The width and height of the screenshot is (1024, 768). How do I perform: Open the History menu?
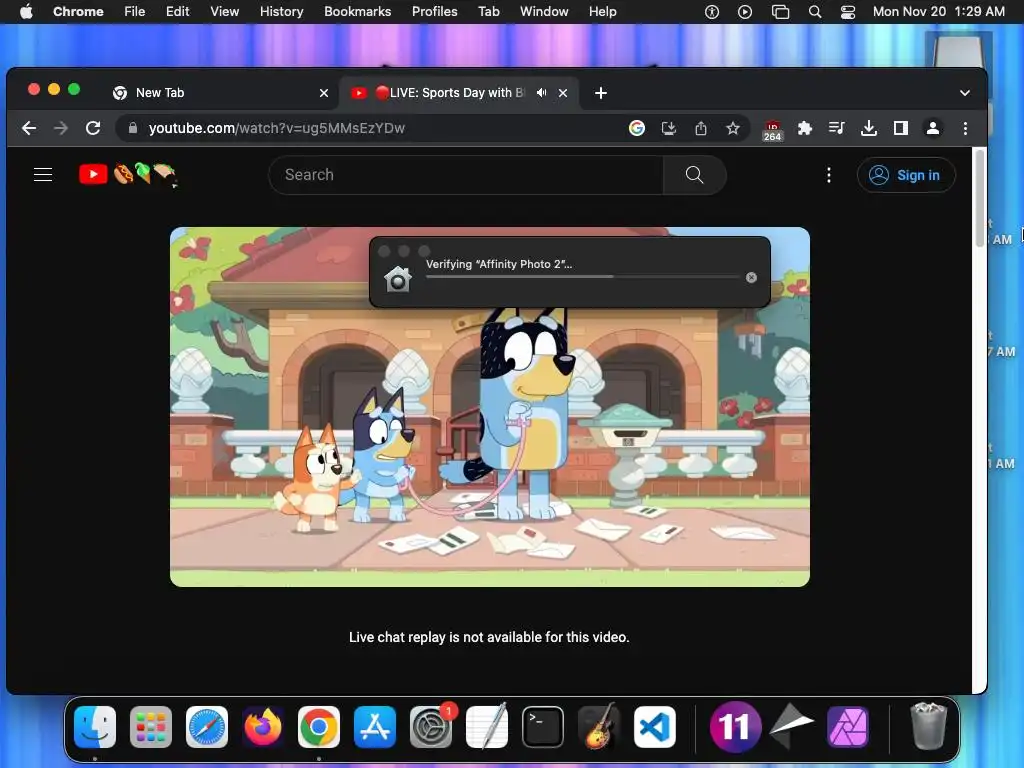(281, 11)
